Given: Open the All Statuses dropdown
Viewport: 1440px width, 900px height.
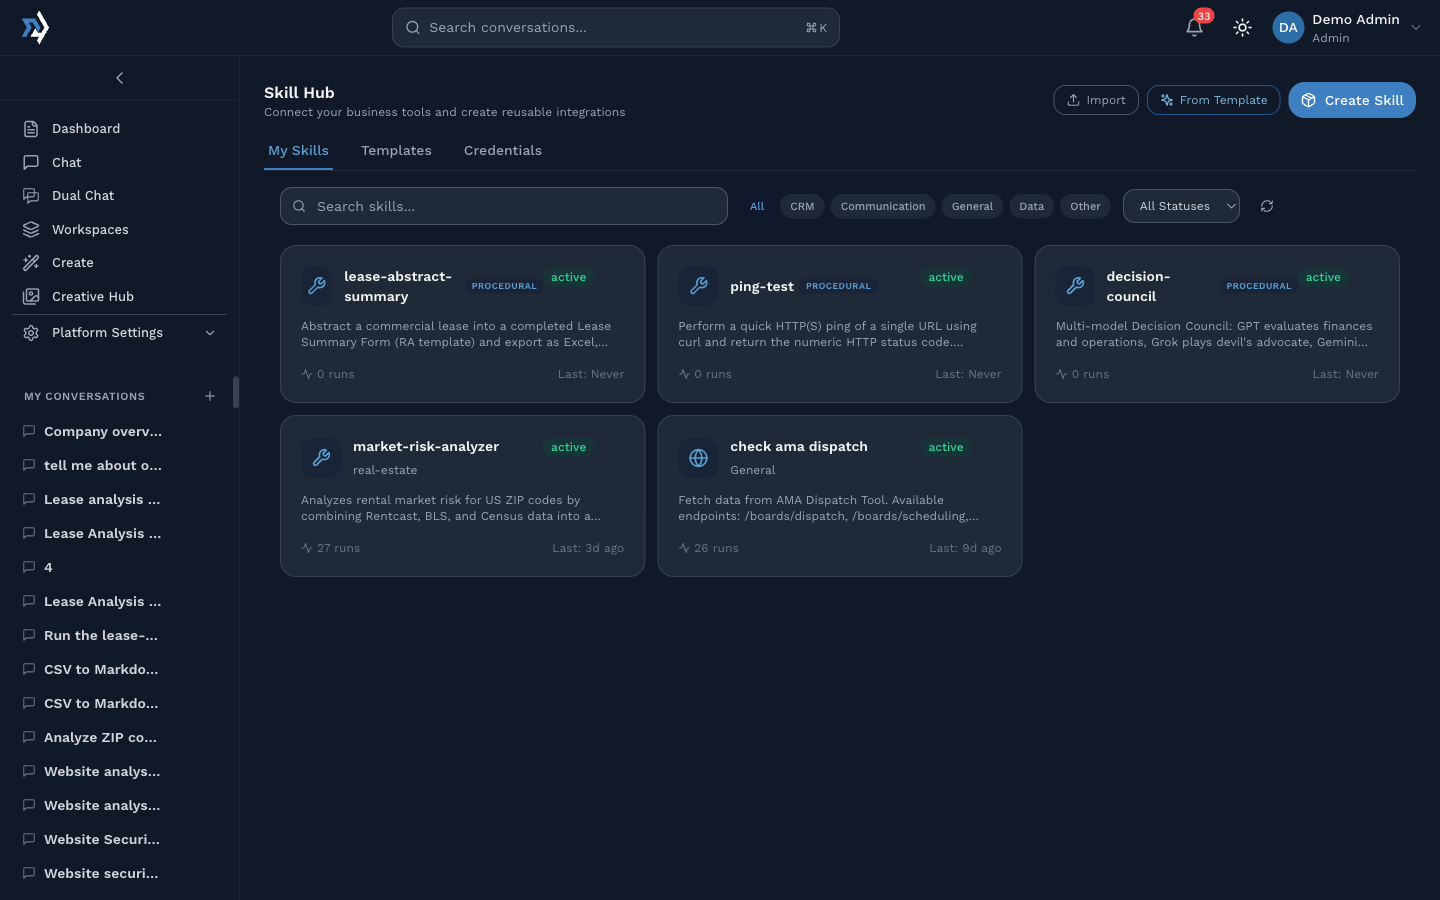Looking at the screenshot, I should pyautogui.click(x=1181, y=206).
